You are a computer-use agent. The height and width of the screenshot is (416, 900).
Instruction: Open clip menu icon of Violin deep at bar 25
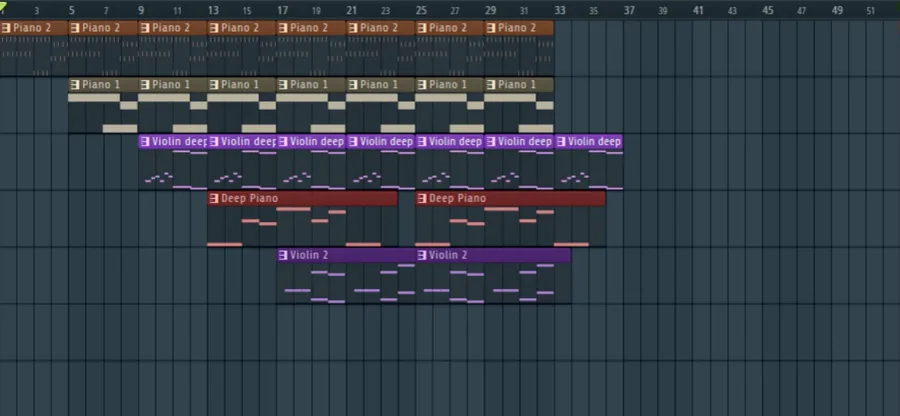click(422, 141)
